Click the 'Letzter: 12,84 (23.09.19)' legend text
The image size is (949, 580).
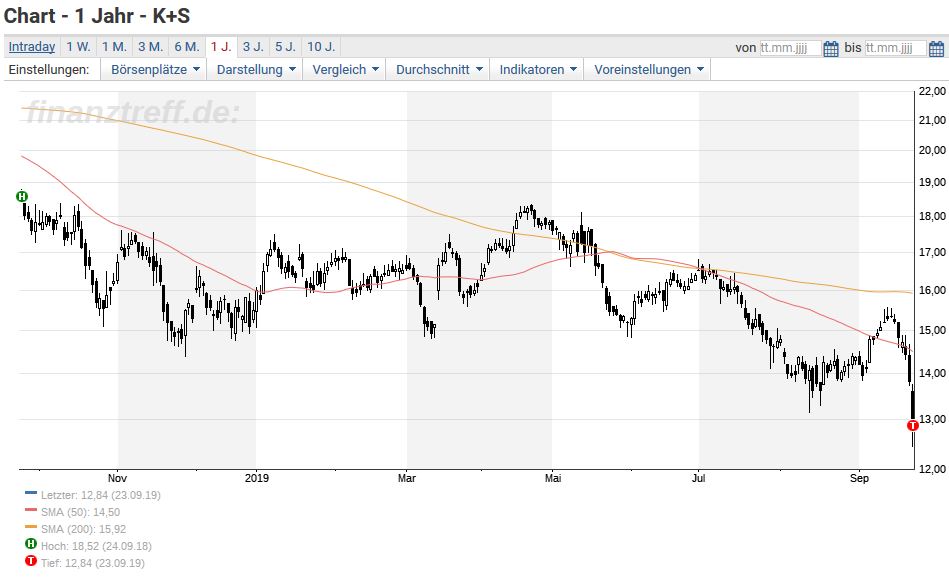(100, 495)
